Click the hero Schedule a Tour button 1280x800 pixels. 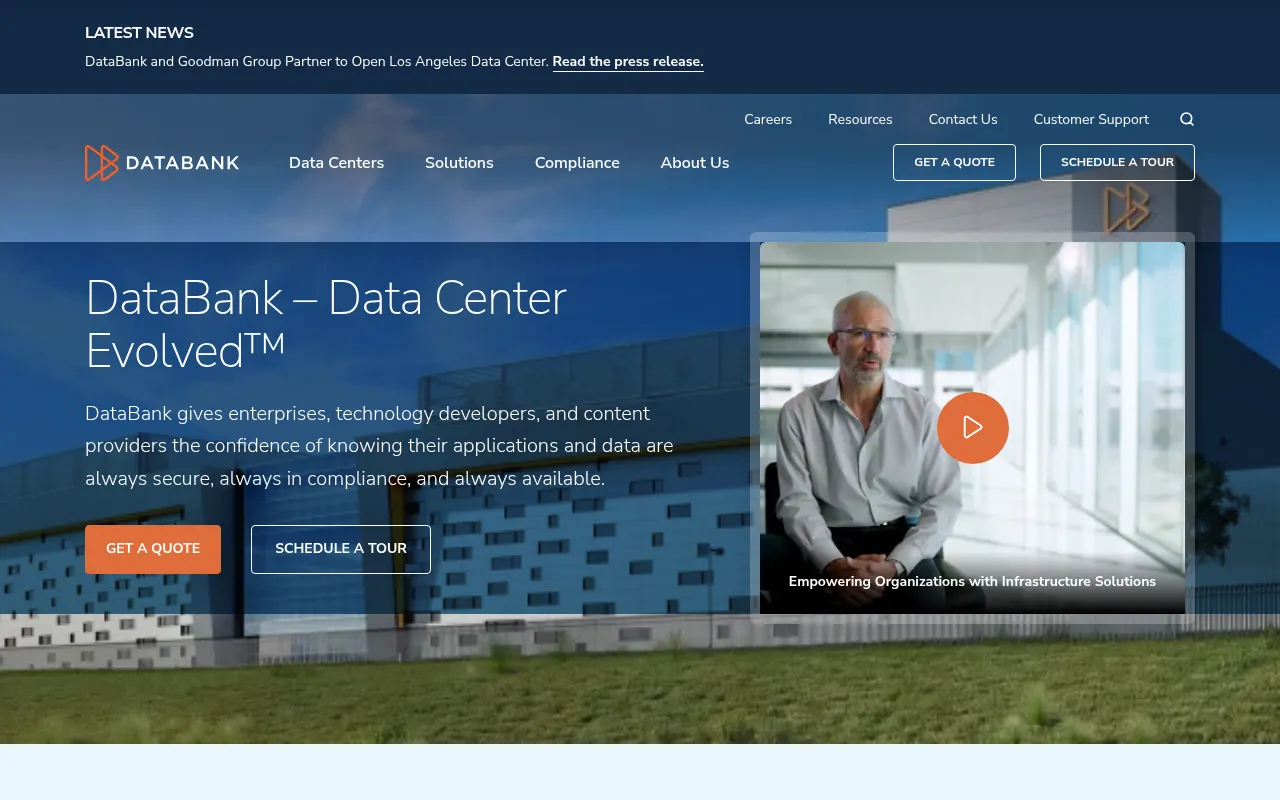click(341, 549)
